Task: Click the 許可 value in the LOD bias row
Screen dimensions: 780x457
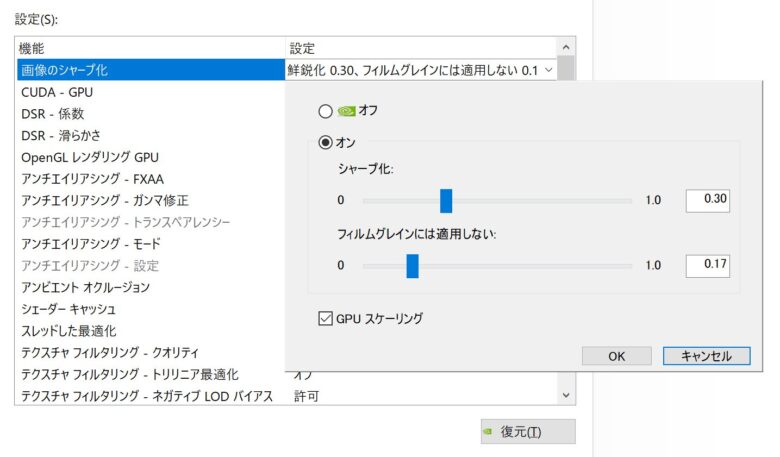Action: pyautogui.click(x=306, y=396)
